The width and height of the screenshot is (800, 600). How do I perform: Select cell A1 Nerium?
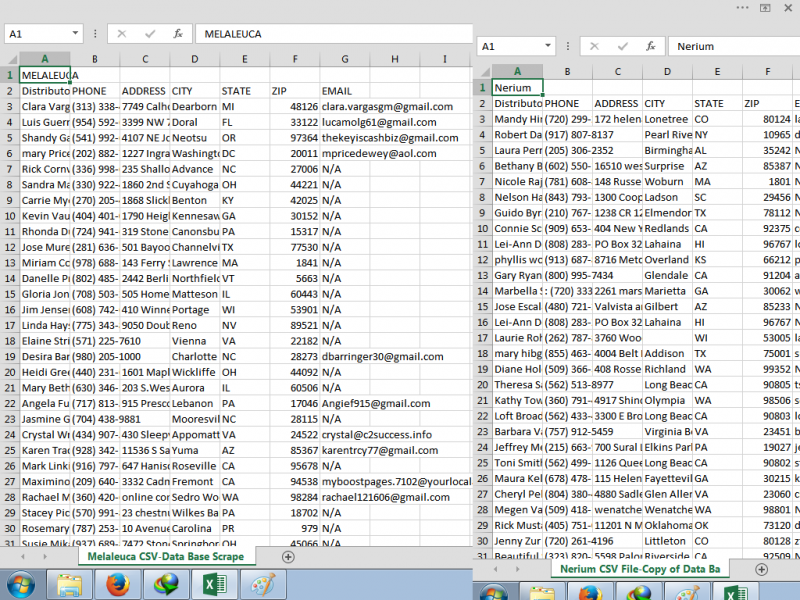(x=517, y=88)
